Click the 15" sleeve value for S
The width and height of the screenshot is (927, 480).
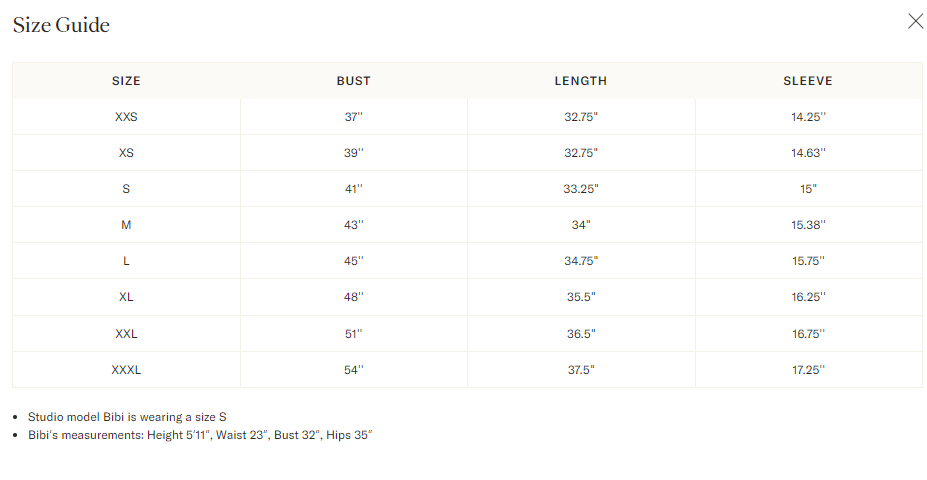tap(808, 189)
